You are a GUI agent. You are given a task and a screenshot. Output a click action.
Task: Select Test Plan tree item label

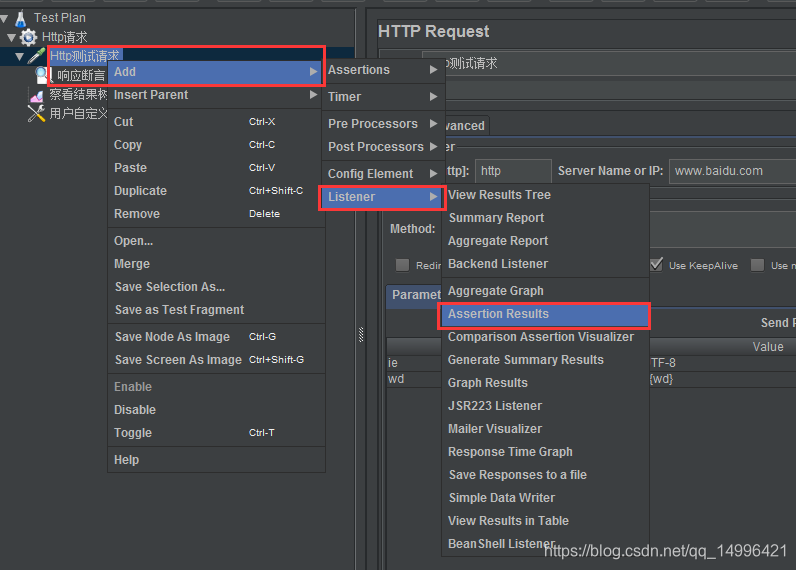[59, 18]
